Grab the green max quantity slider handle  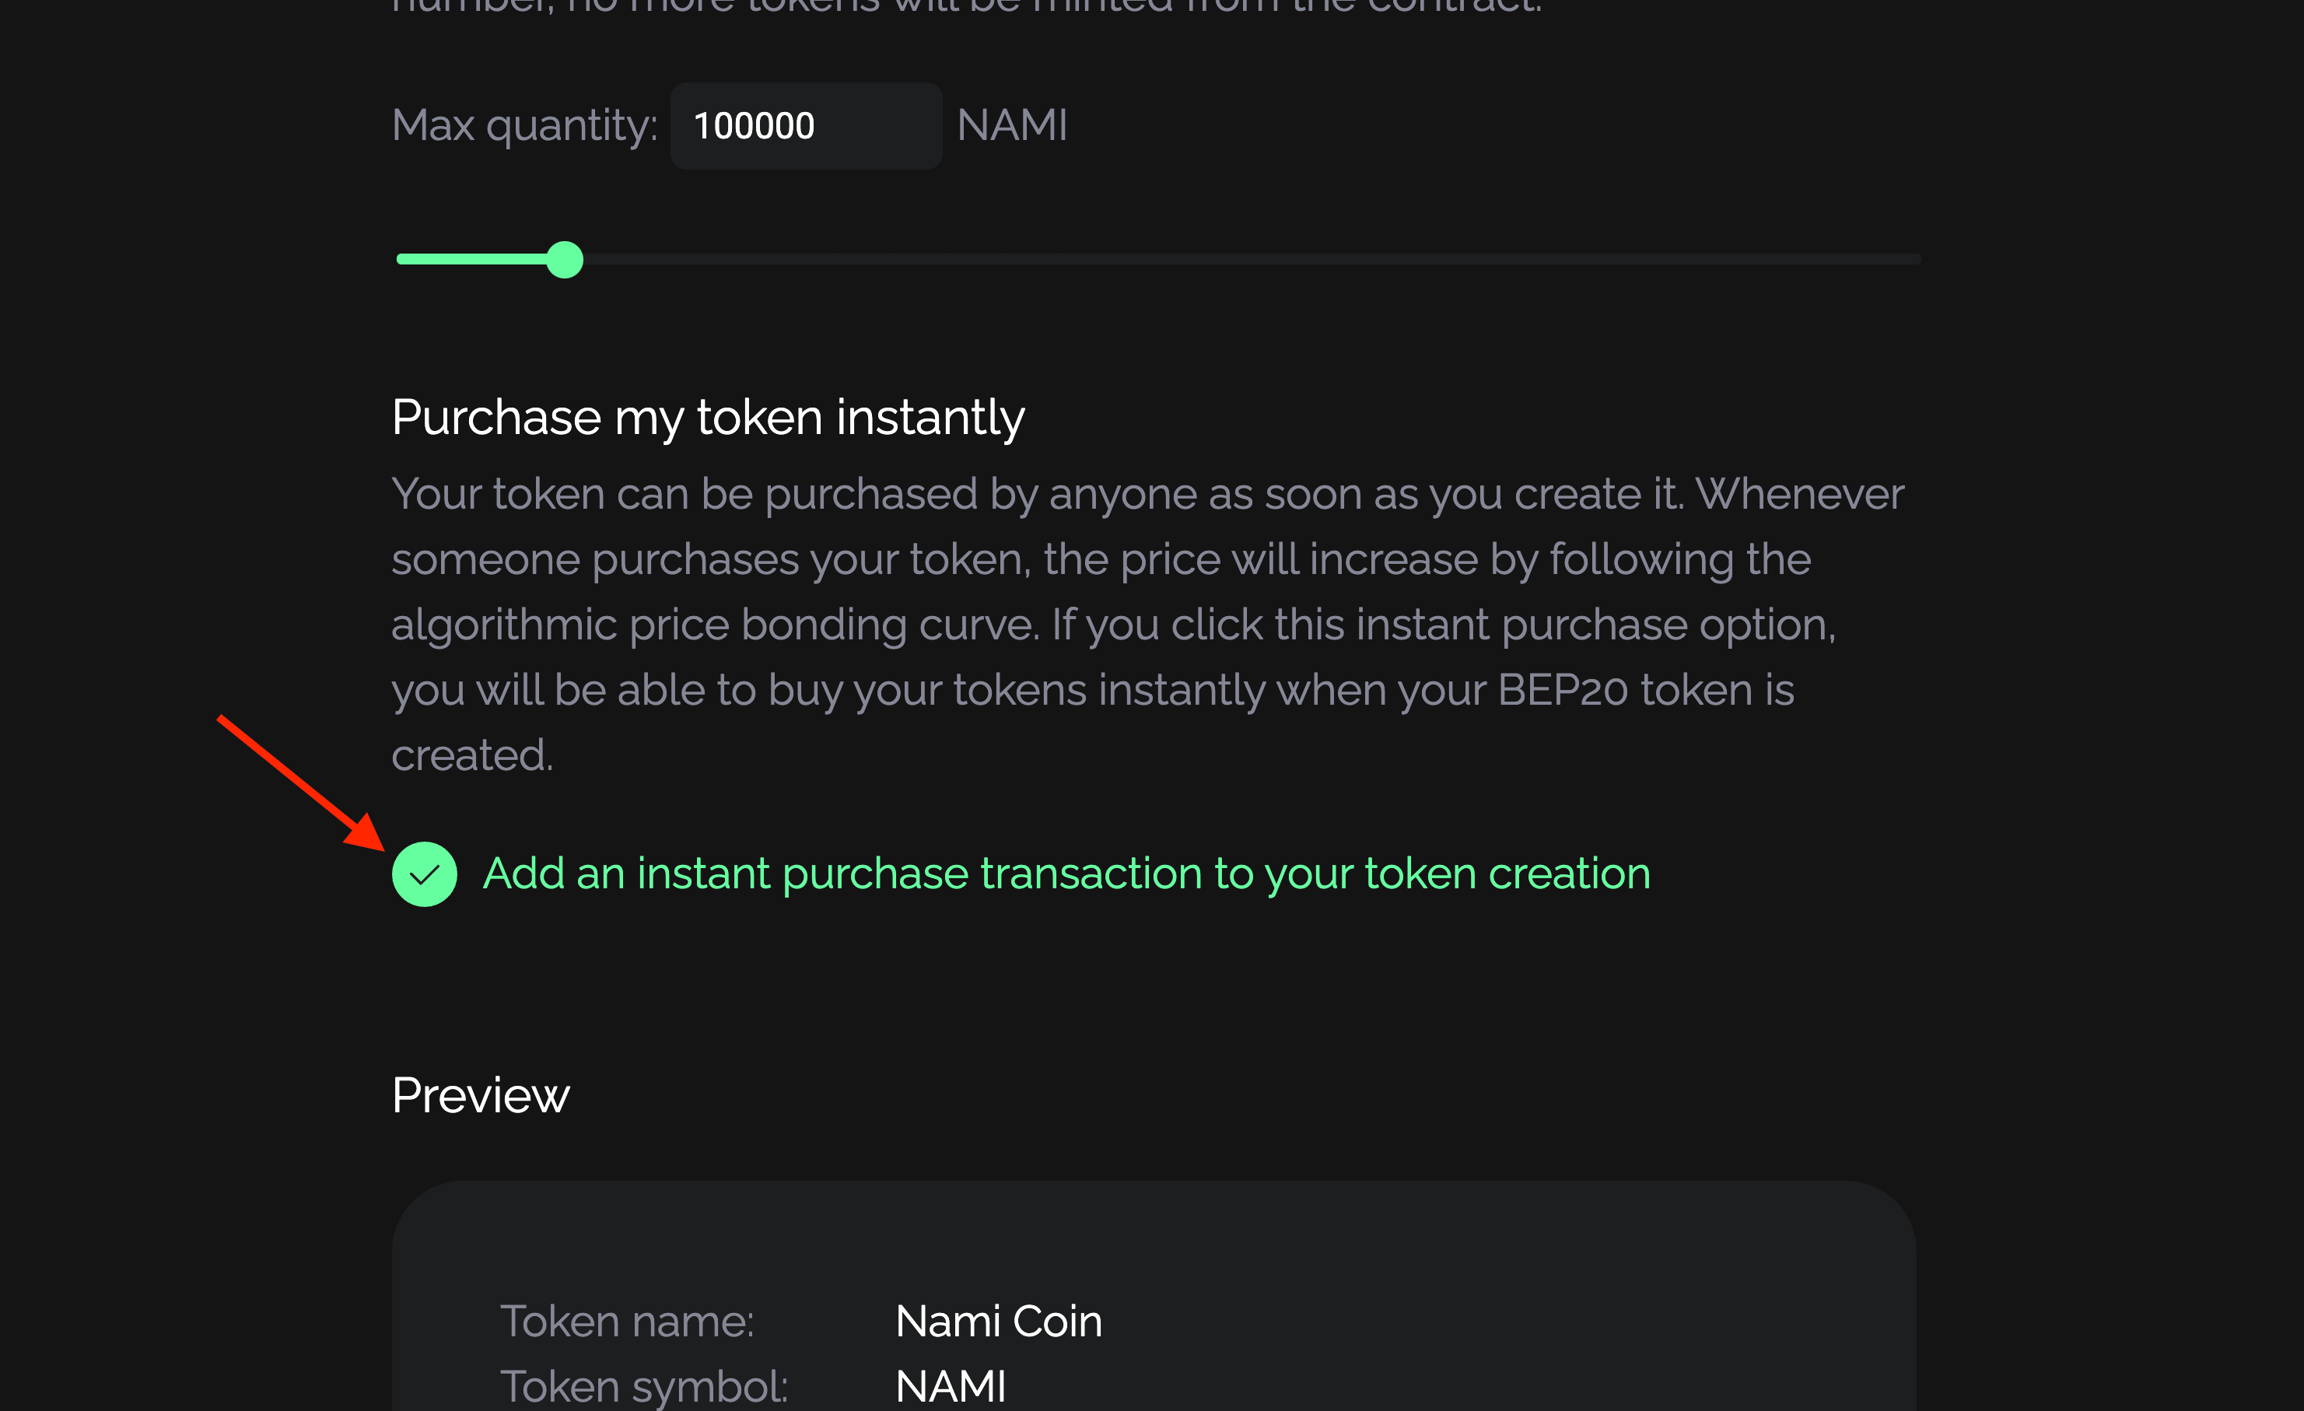click(565, 260)
